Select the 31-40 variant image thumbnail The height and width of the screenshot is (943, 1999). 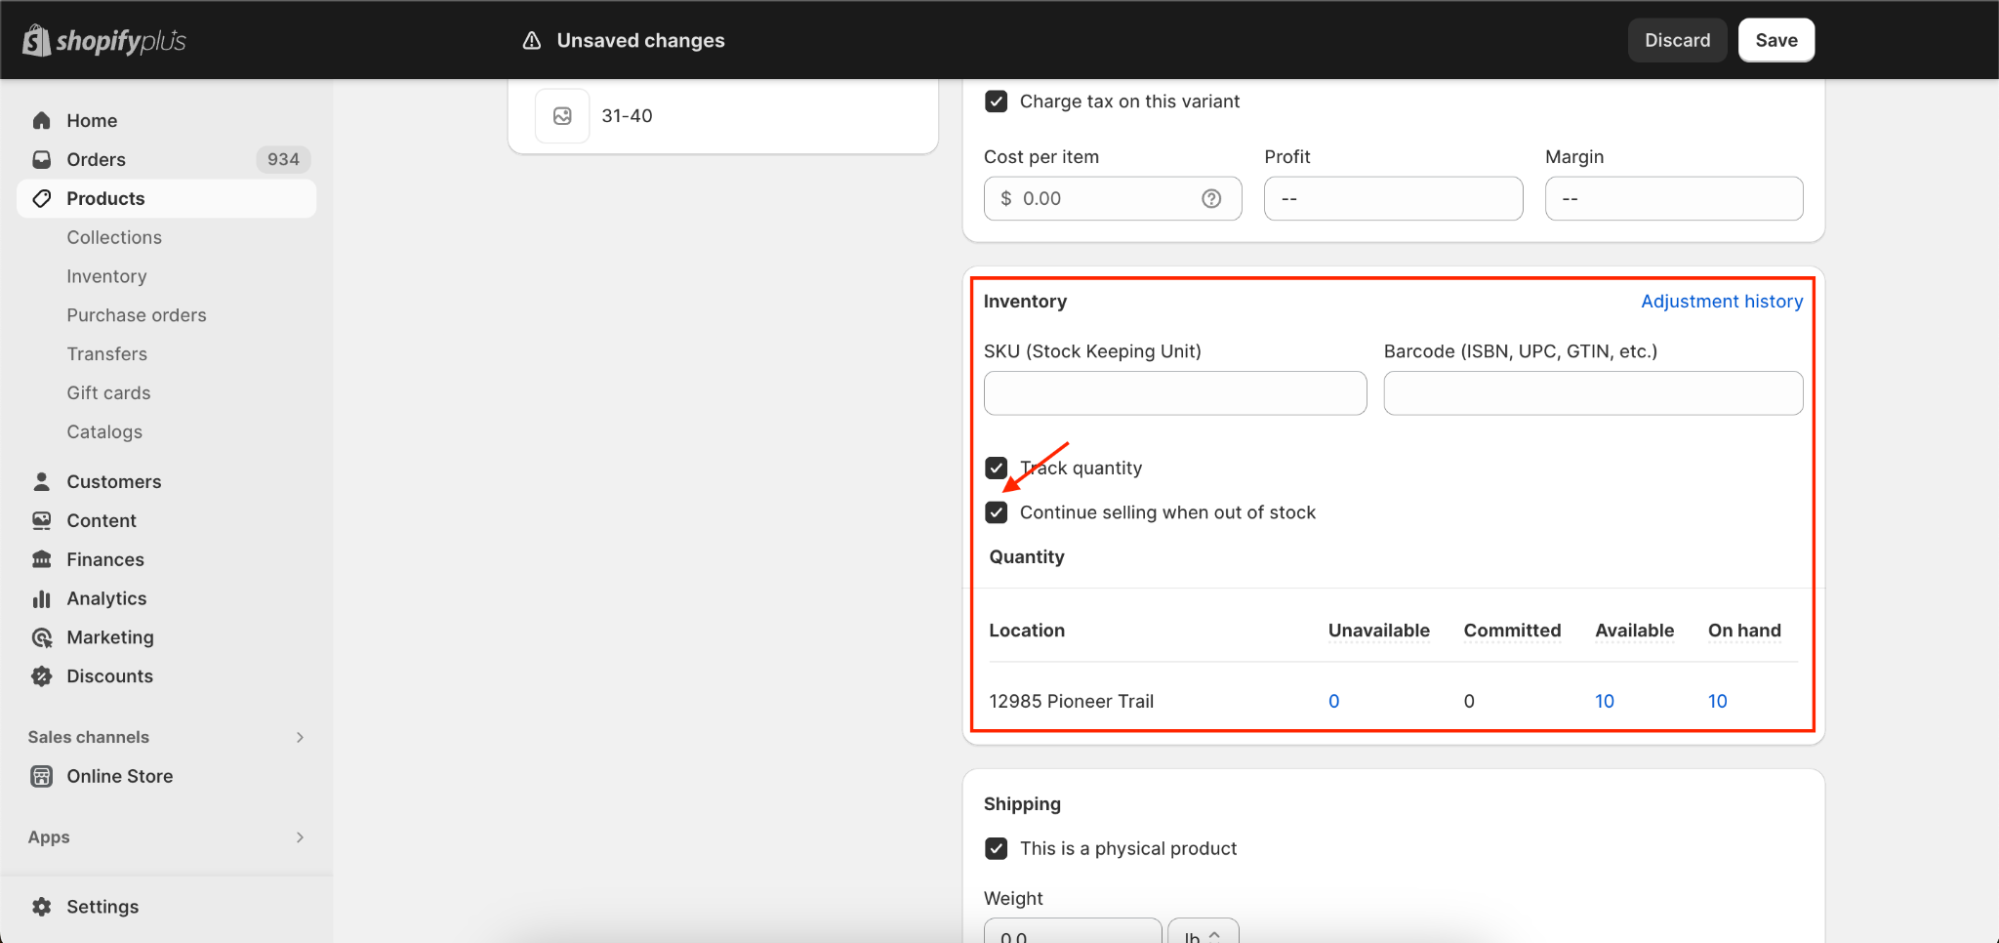coord(562,116)
